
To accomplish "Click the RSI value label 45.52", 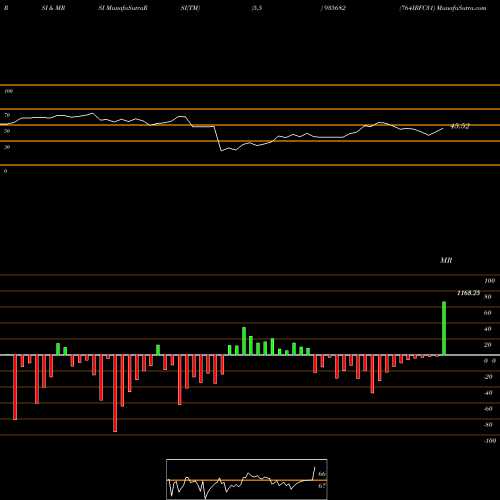I will coord(460,126).
